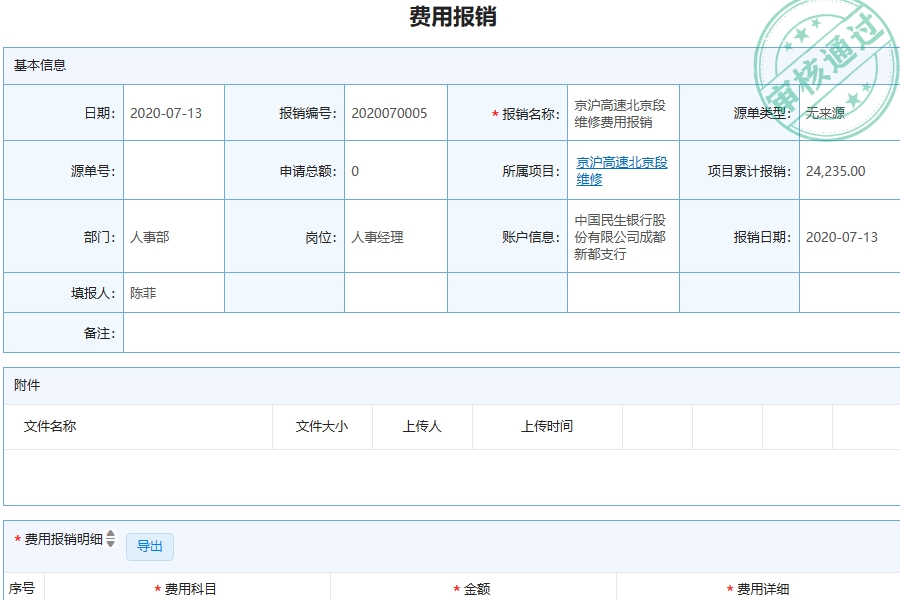Viewport: 900px width, 600px height.
Task: Collapse the 附件 section header
Action: 25,388
